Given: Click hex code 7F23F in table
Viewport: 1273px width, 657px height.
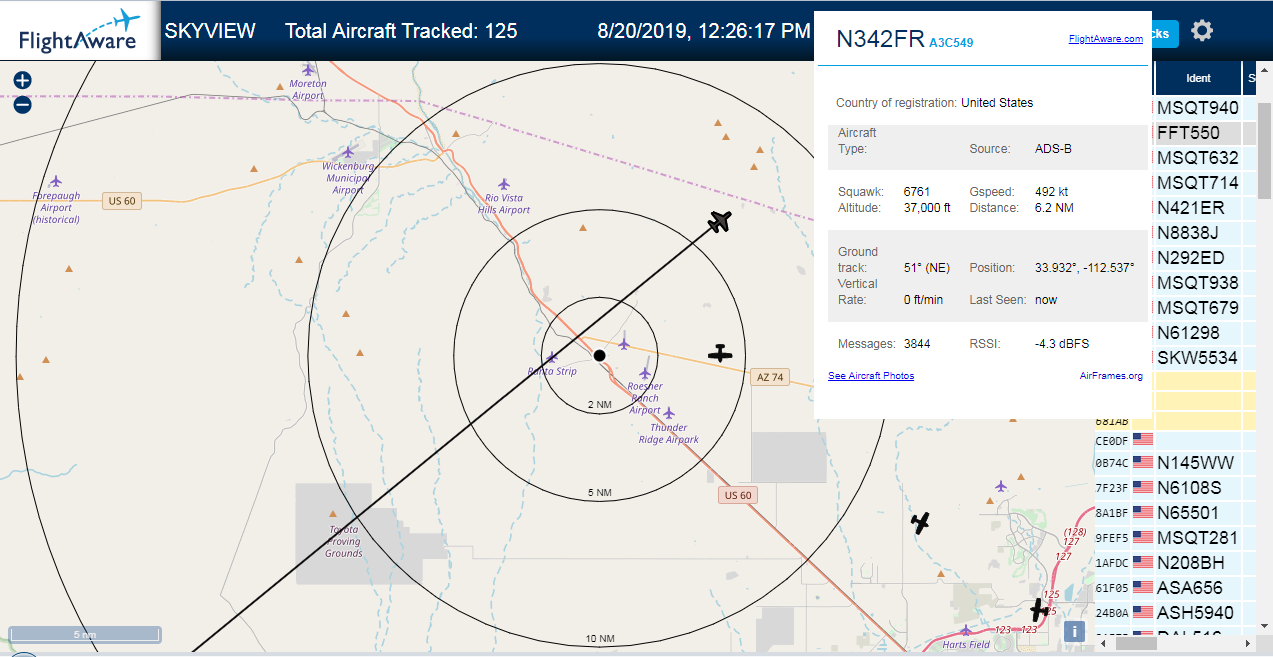Looking at the screenshot, I should 1112,488.
